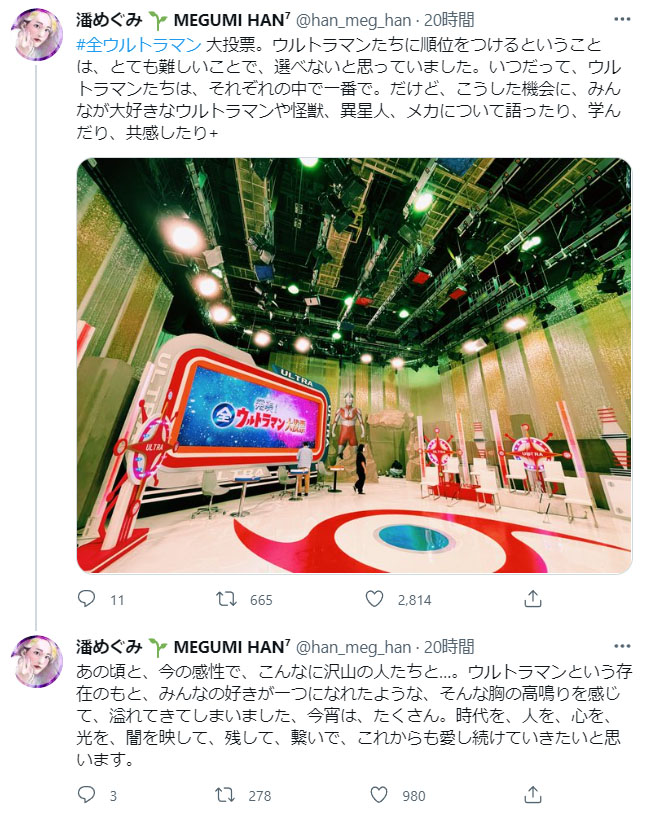Image resolution: width=649 pixels, height=815 pixels.
Task: Open the first tweet's 20時間 timestamp
Action: point(449,20)
